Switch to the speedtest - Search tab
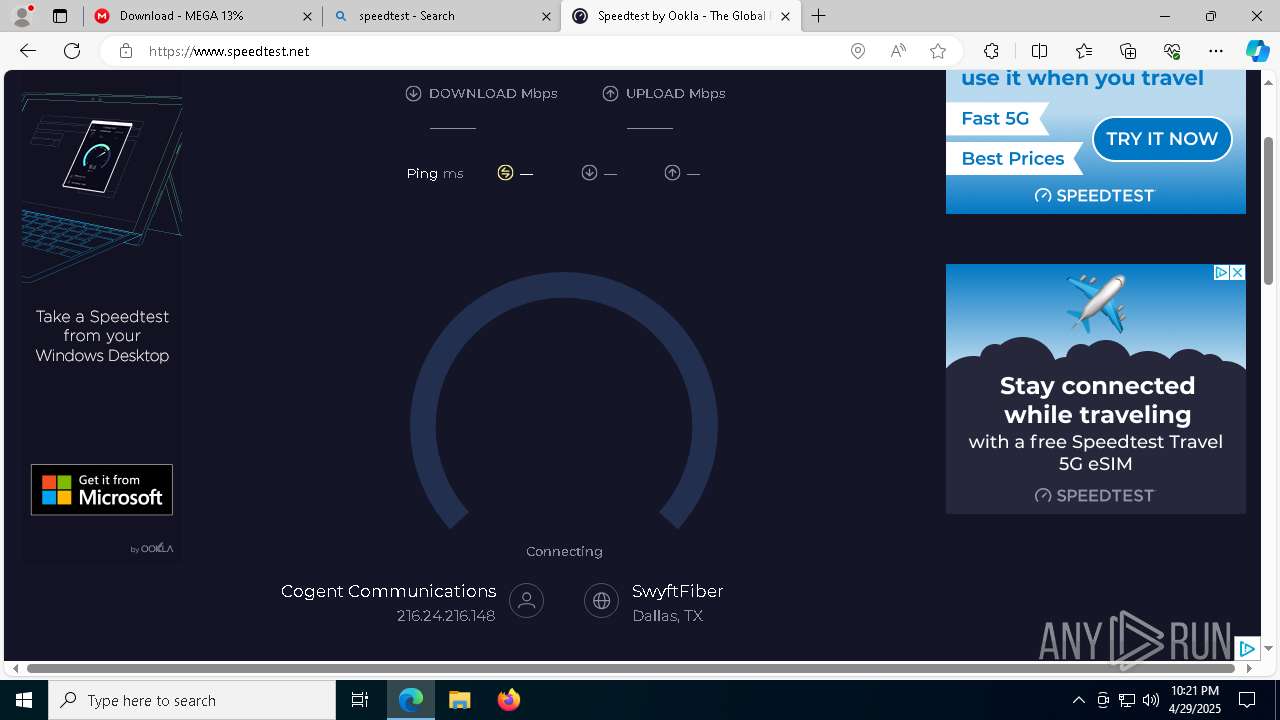The height and width of the screenshot is (720, 1280). point(440,16)
